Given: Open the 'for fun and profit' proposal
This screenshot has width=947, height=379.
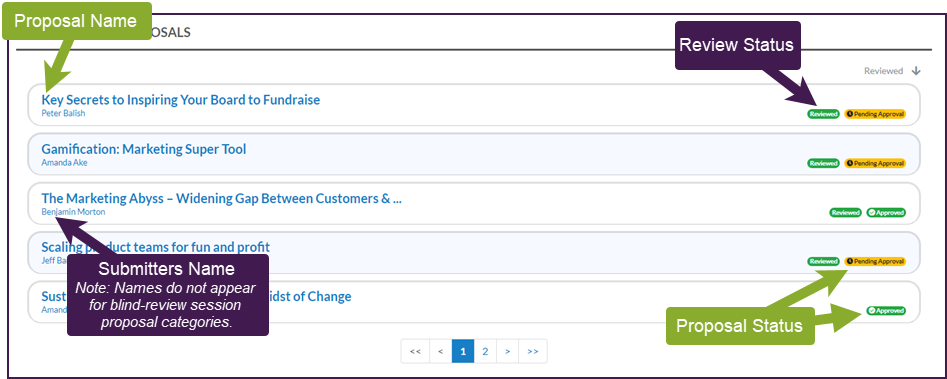Looking at the screenshot, I should pos(155,247).
